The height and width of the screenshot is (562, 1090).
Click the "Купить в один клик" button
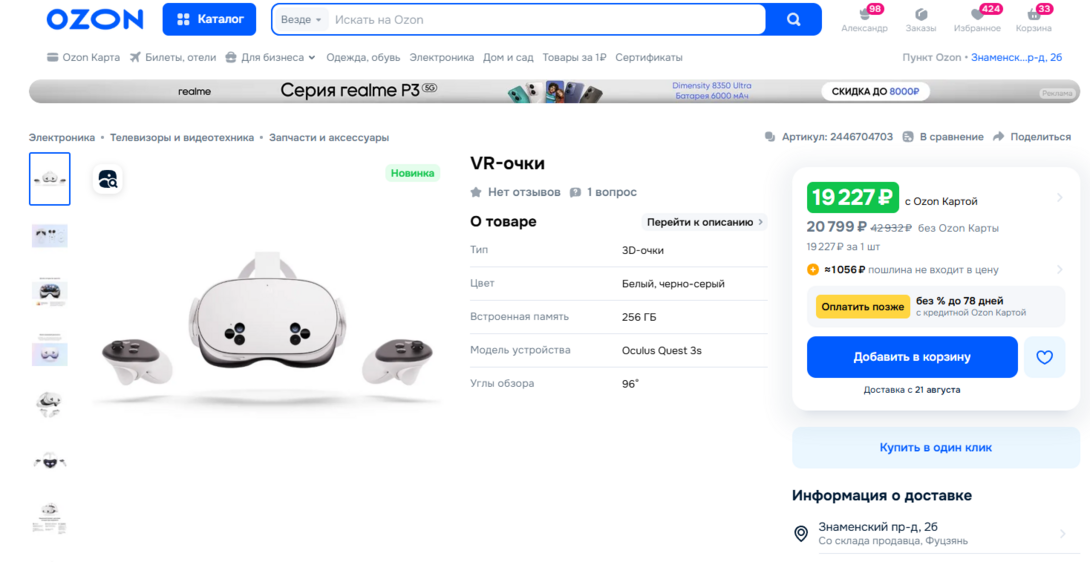pyautogui.click(x=935, y=448)
